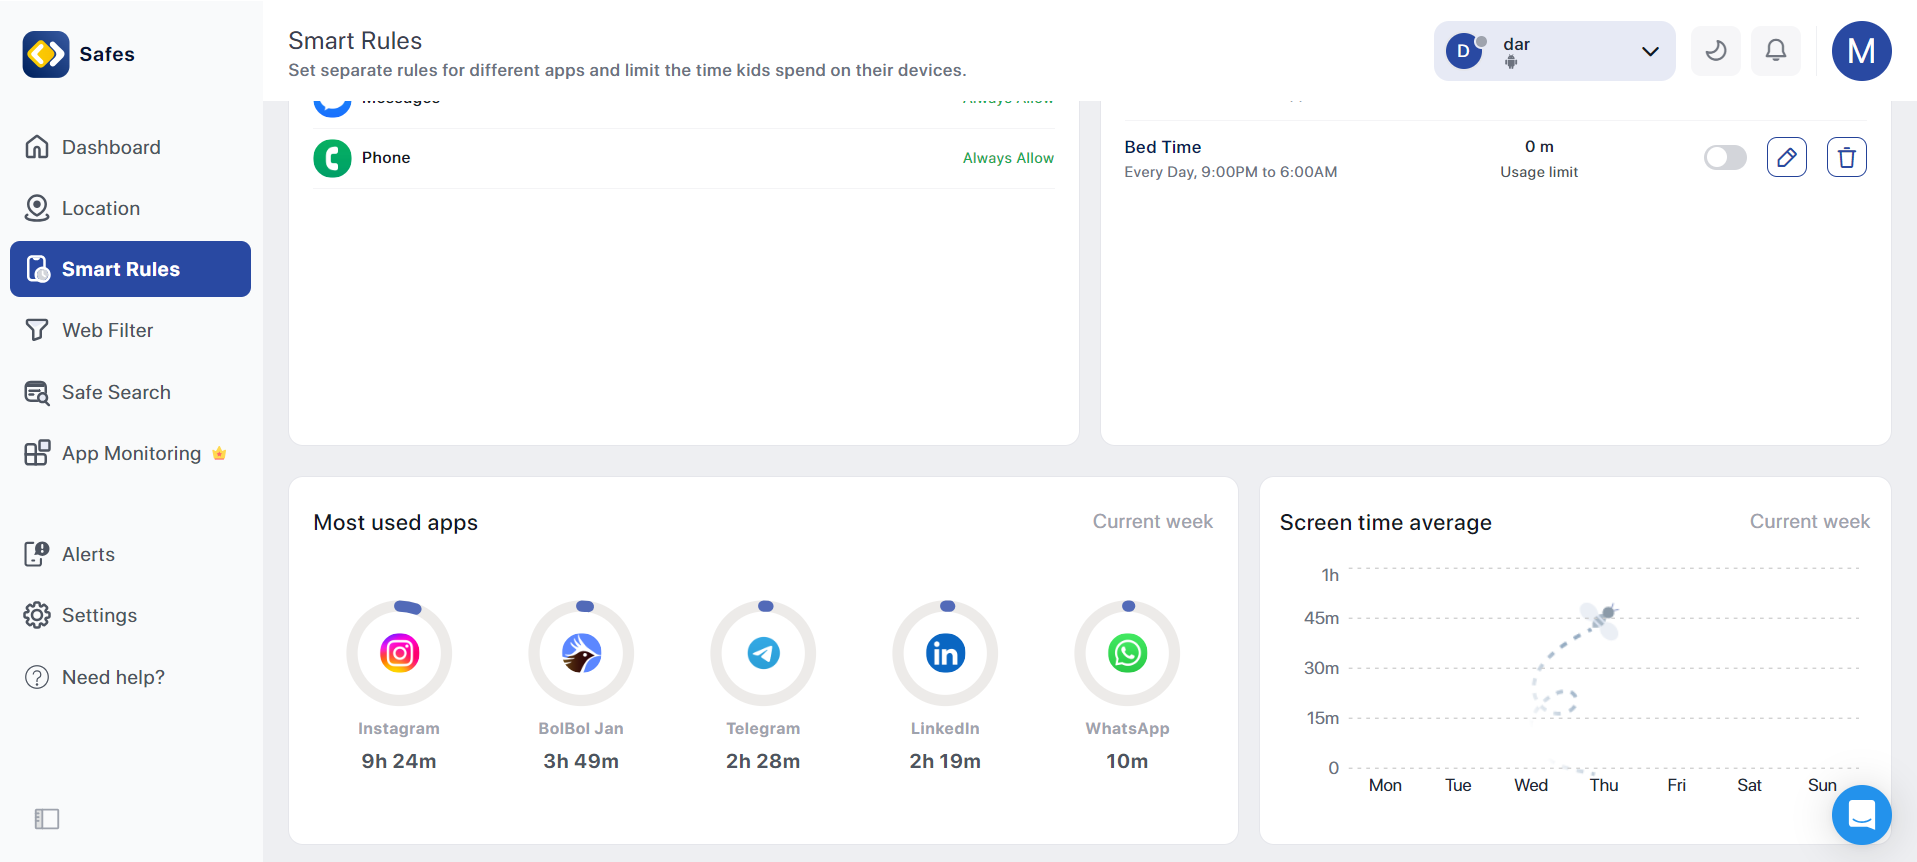Open the chat support bubble
The image size is (1917, 862).
click(1861, 815)
